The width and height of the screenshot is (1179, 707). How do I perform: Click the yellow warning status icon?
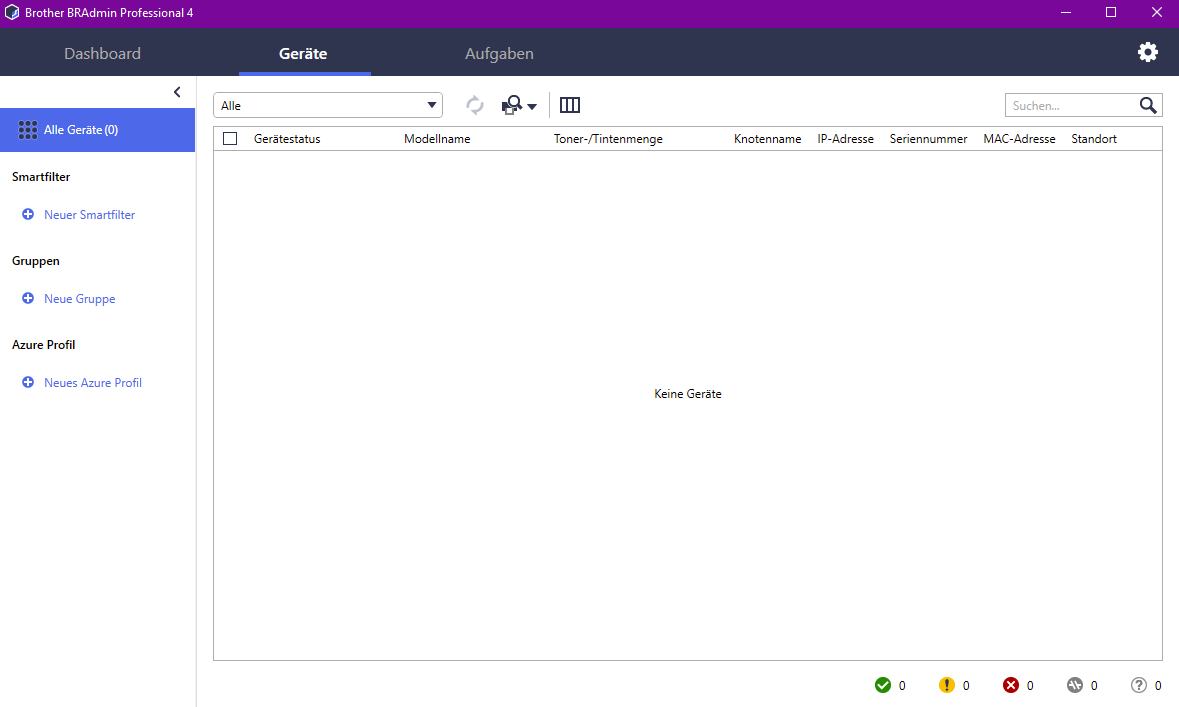pos(947,685)
